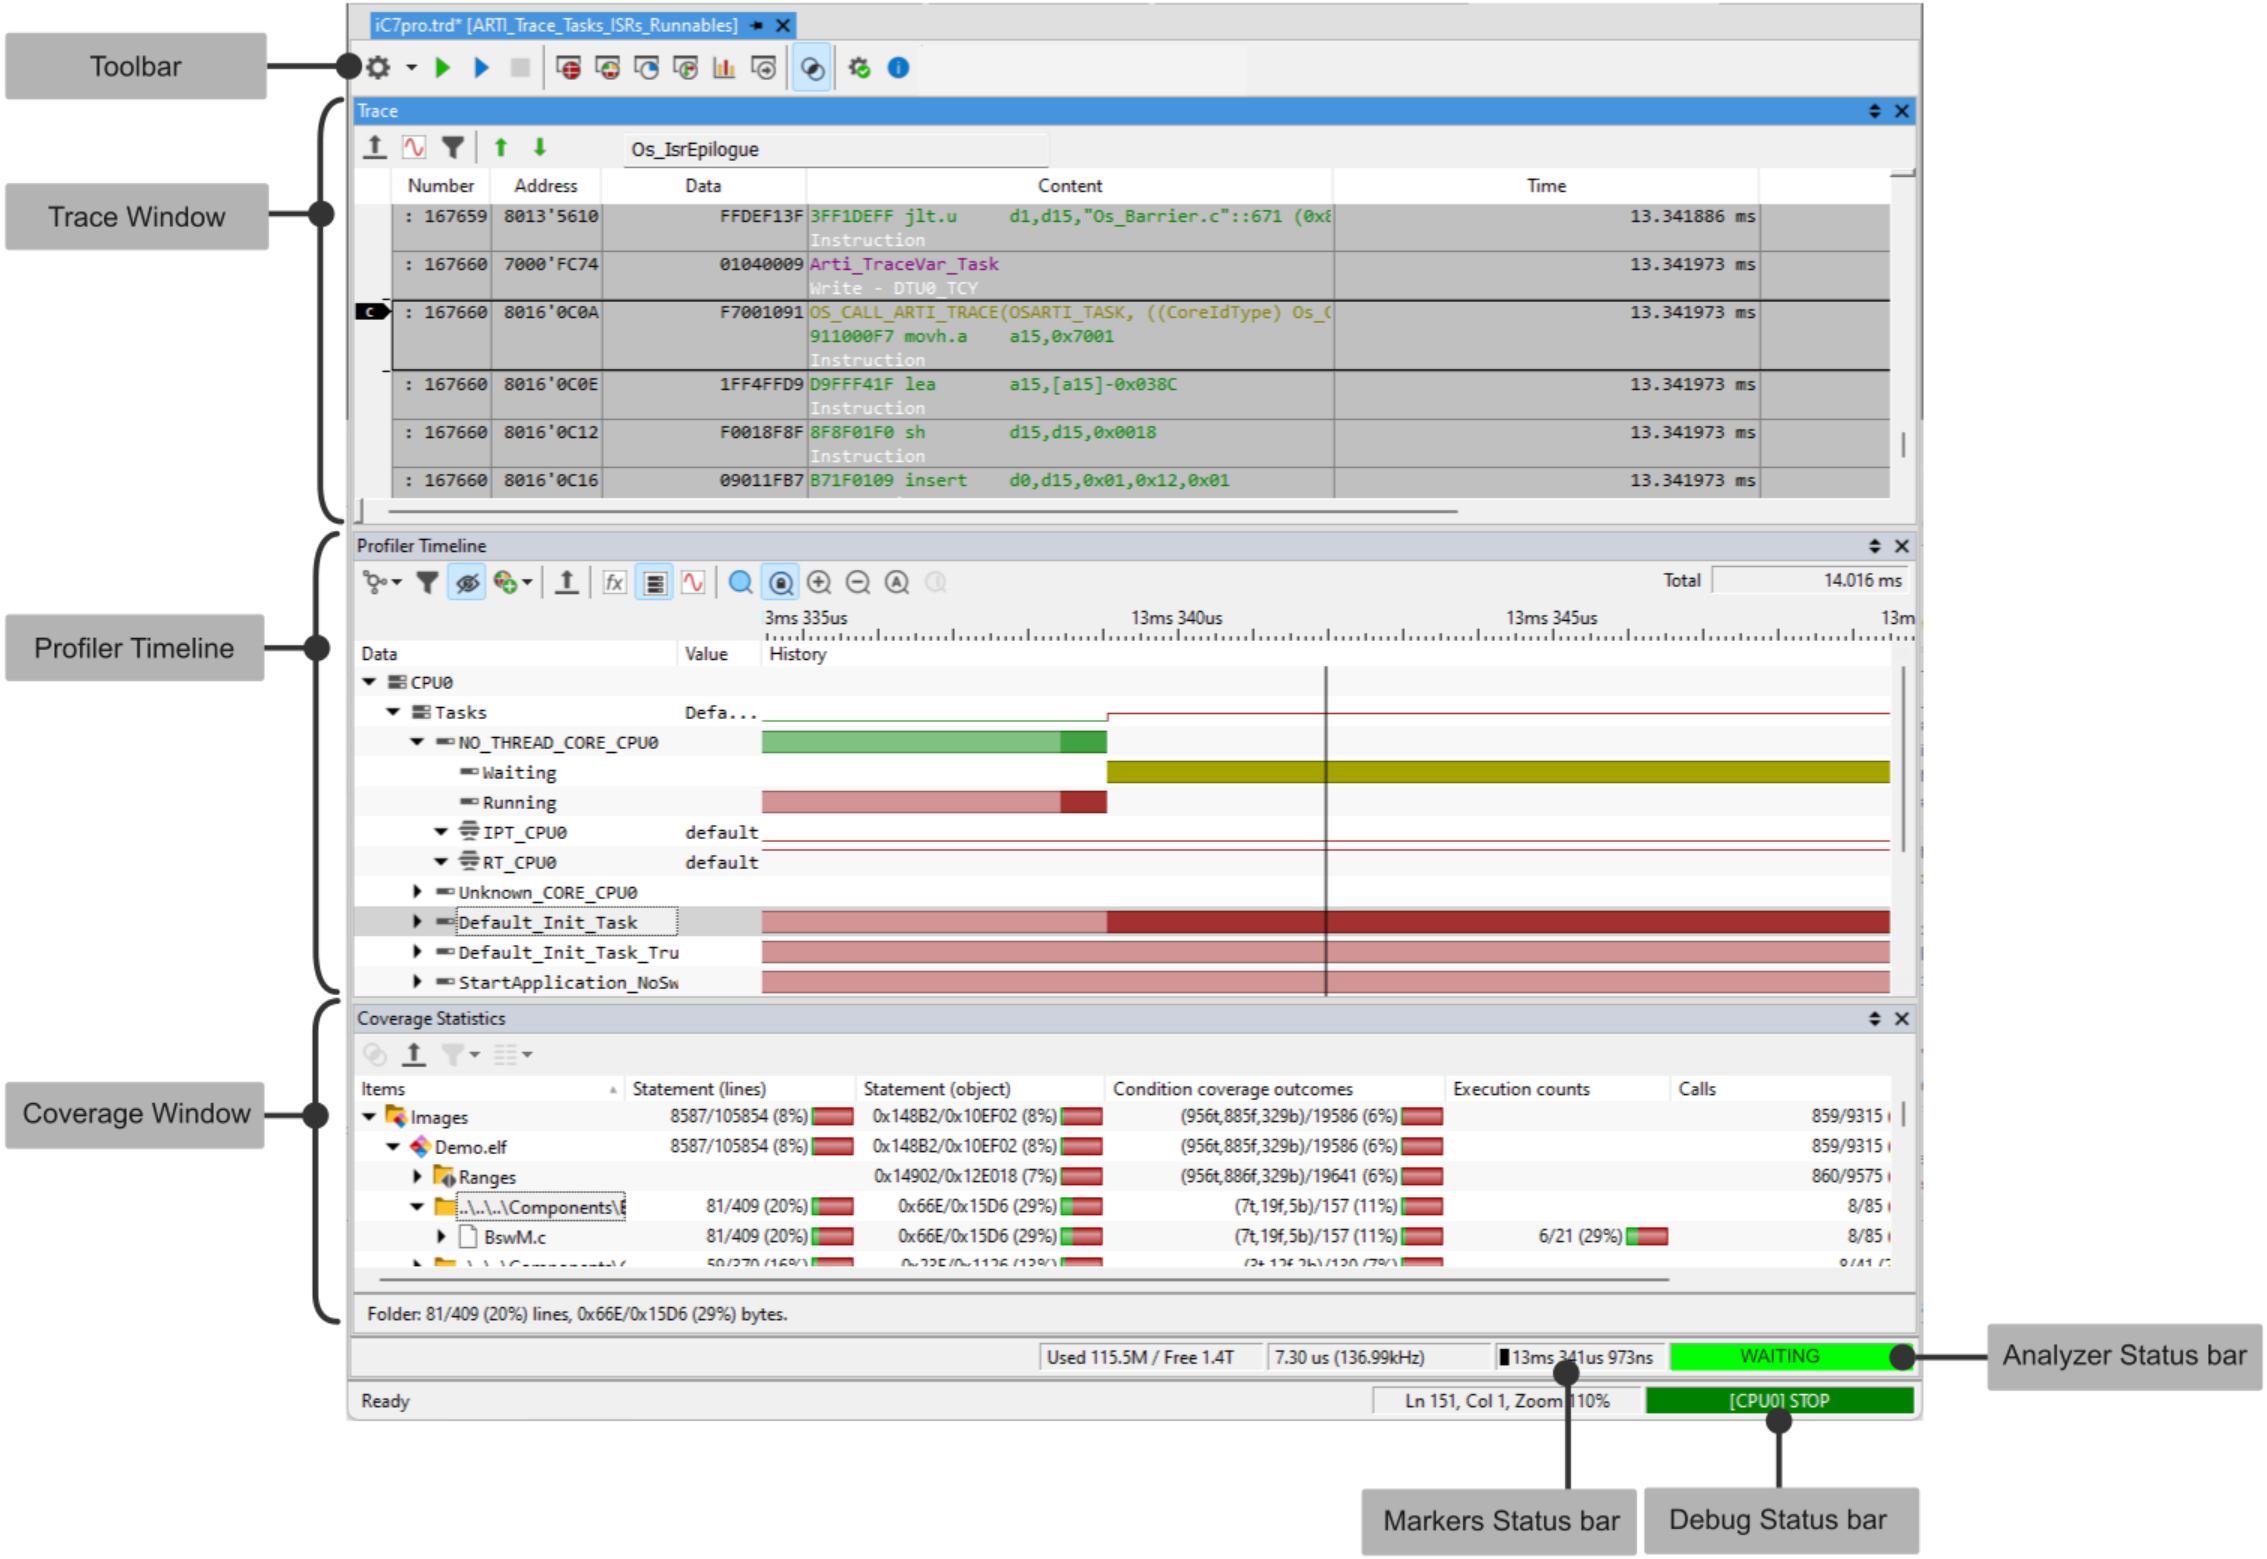Click the Trace window export arrow icon

coord(374,148)
